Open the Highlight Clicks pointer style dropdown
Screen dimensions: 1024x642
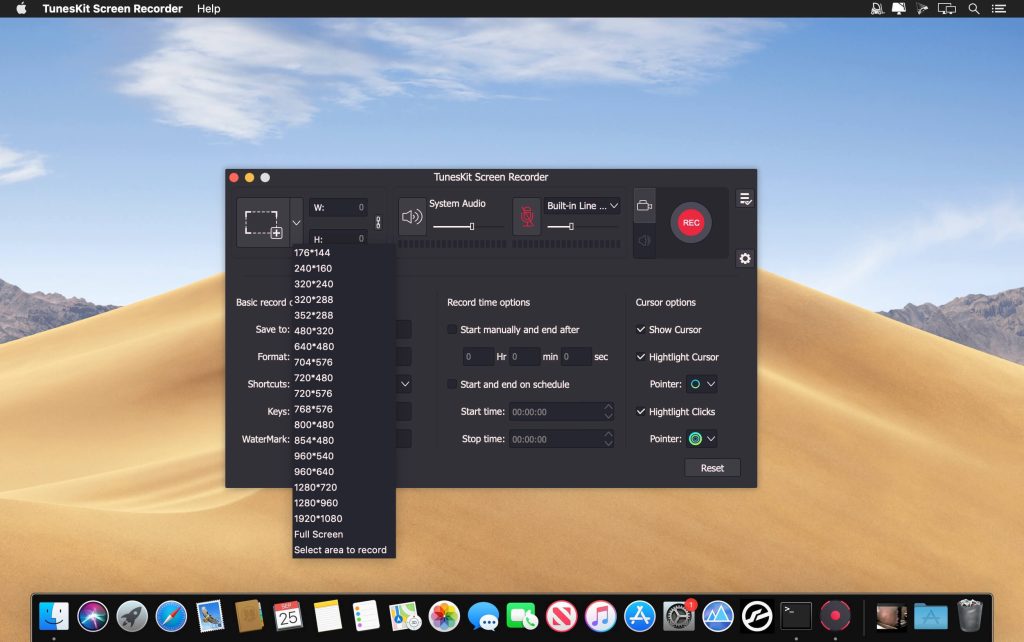click(x=700, y=438)
